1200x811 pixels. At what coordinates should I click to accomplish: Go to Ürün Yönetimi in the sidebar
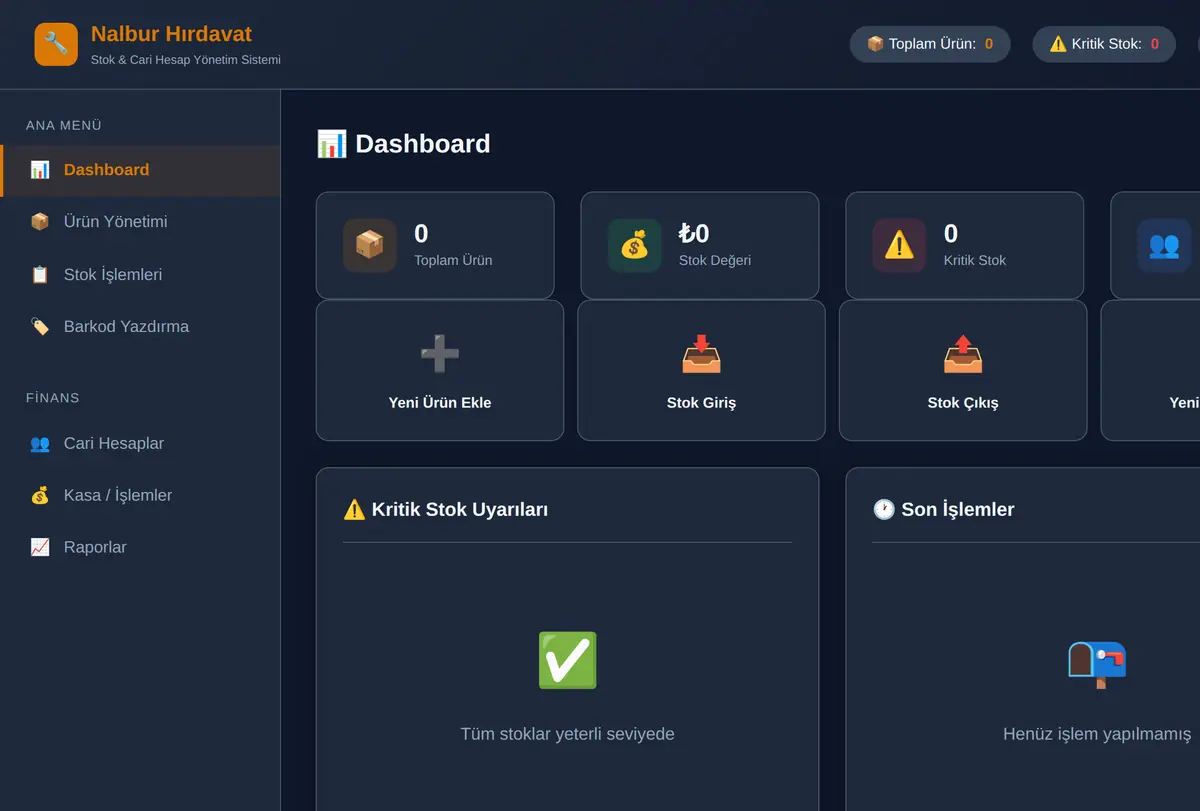coord(140,222)
